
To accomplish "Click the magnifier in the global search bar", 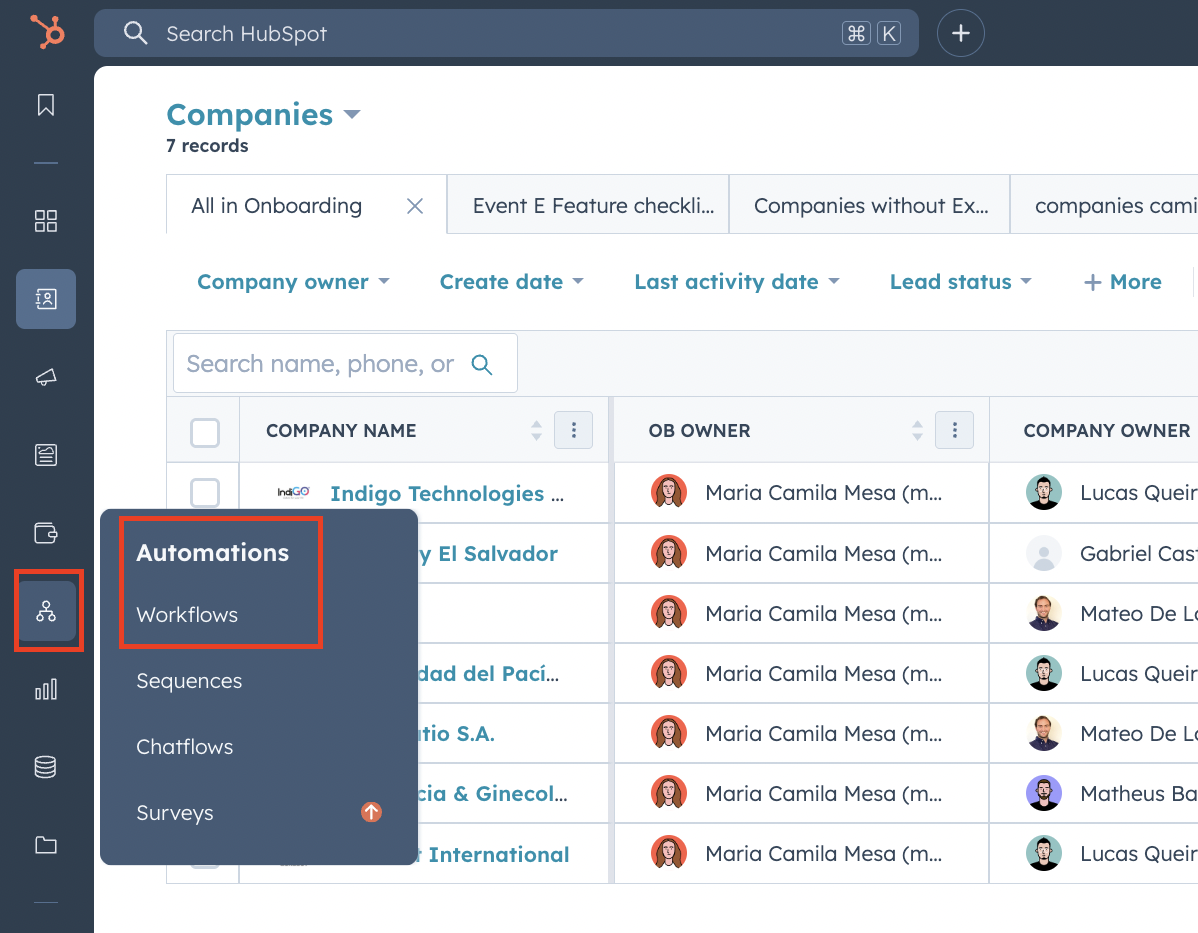I will coord(135,33).
